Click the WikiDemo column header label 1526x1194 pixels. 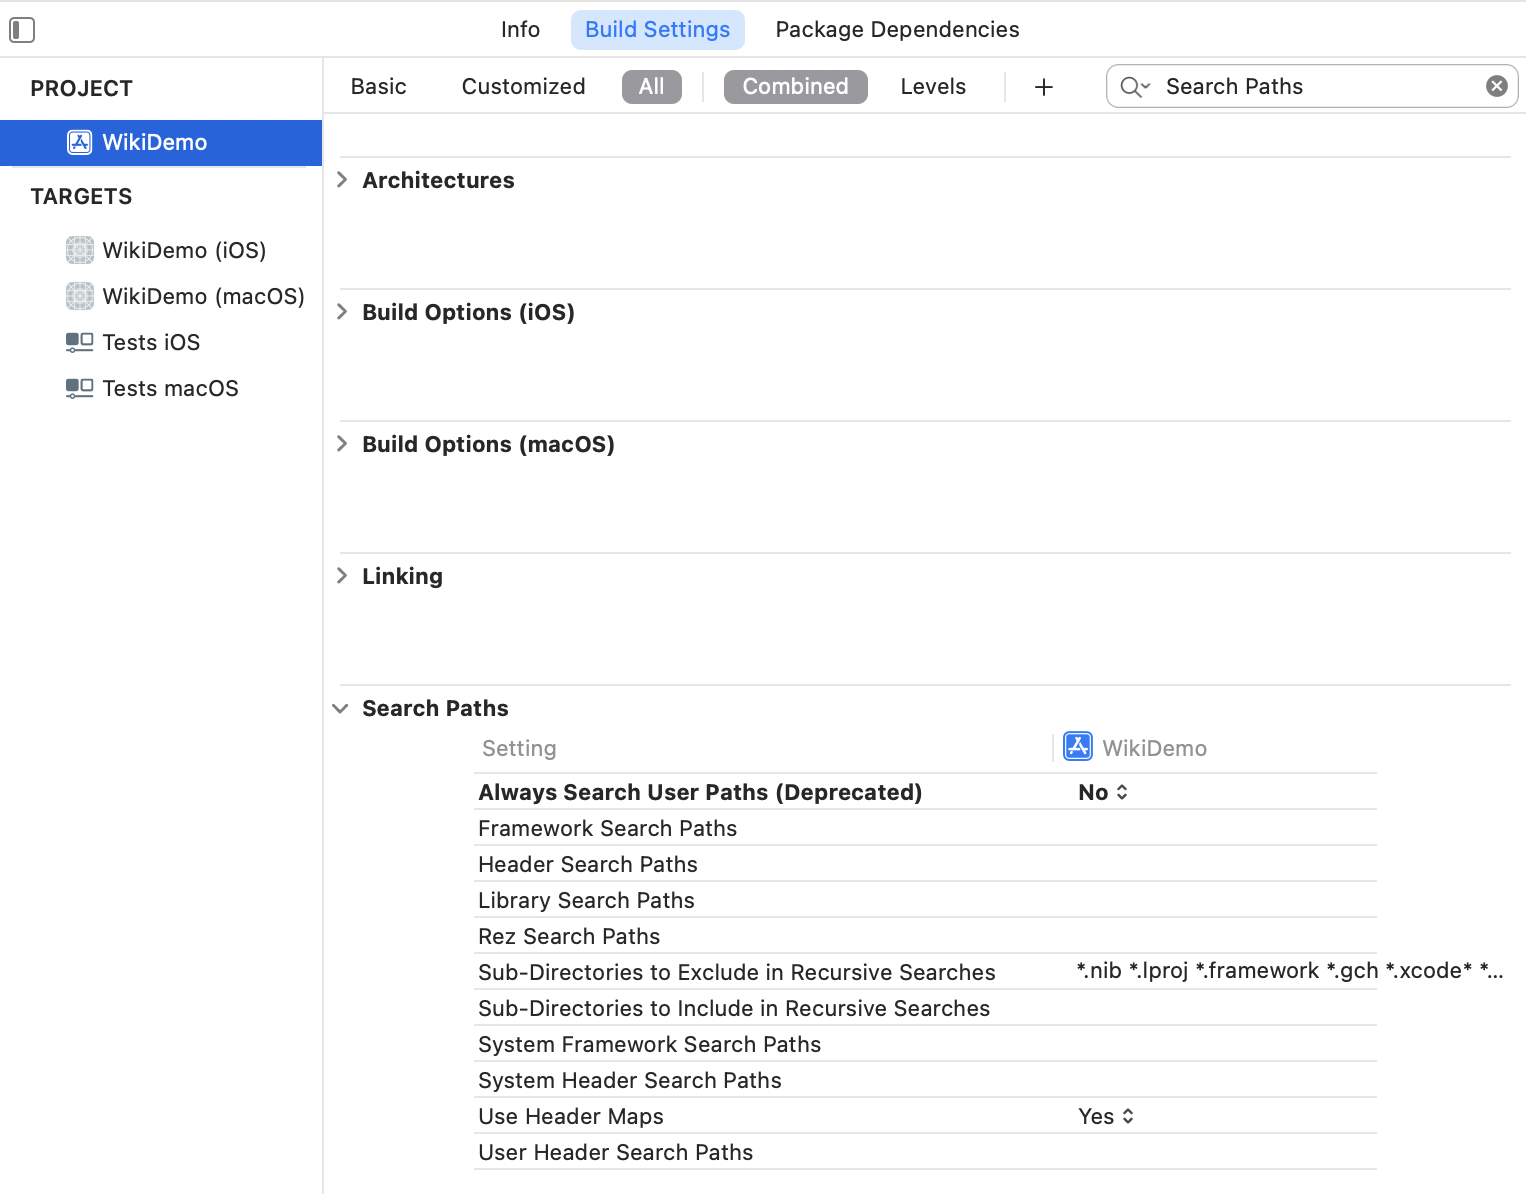click(1155, 748)
